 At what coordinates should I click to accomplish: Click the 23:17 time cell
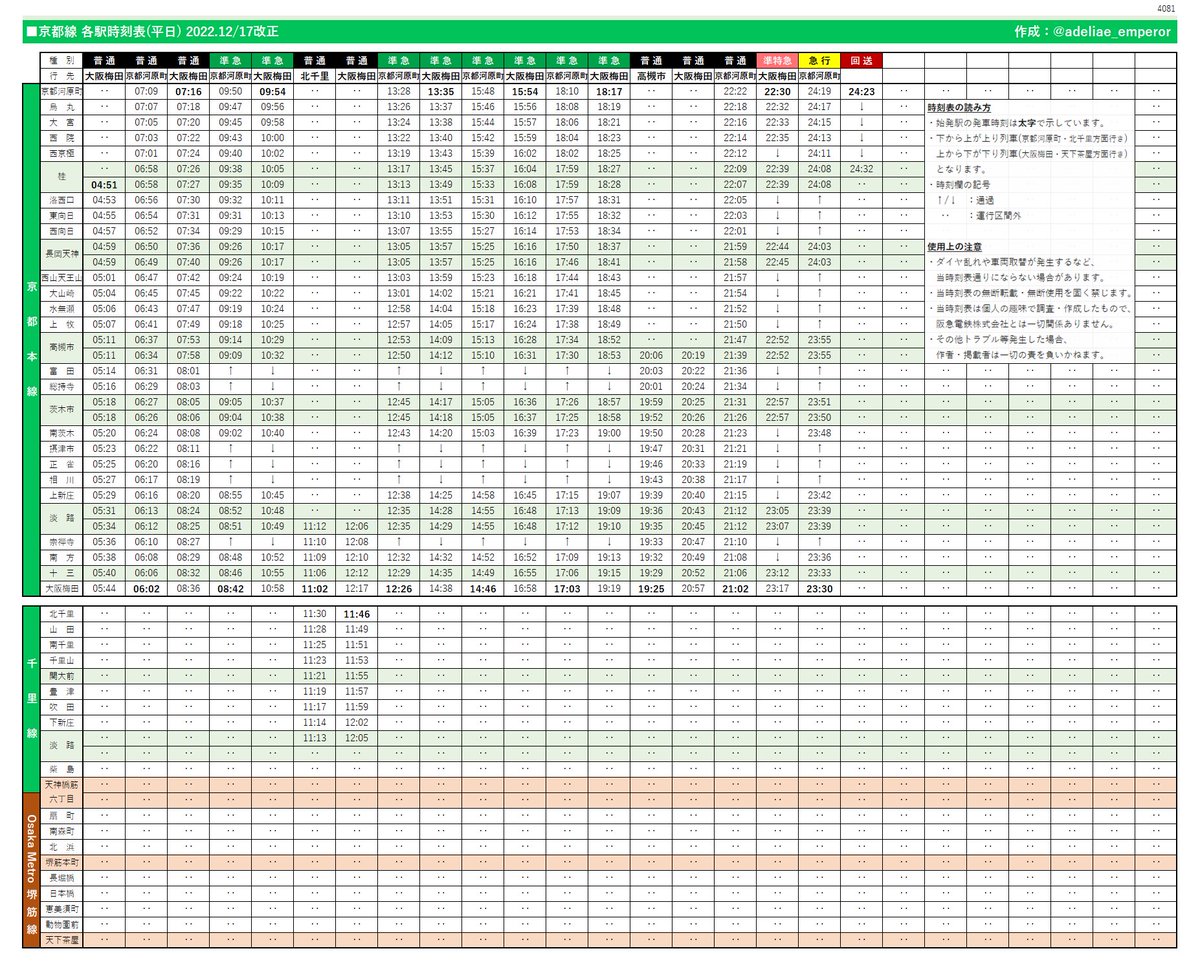point(776,590)
